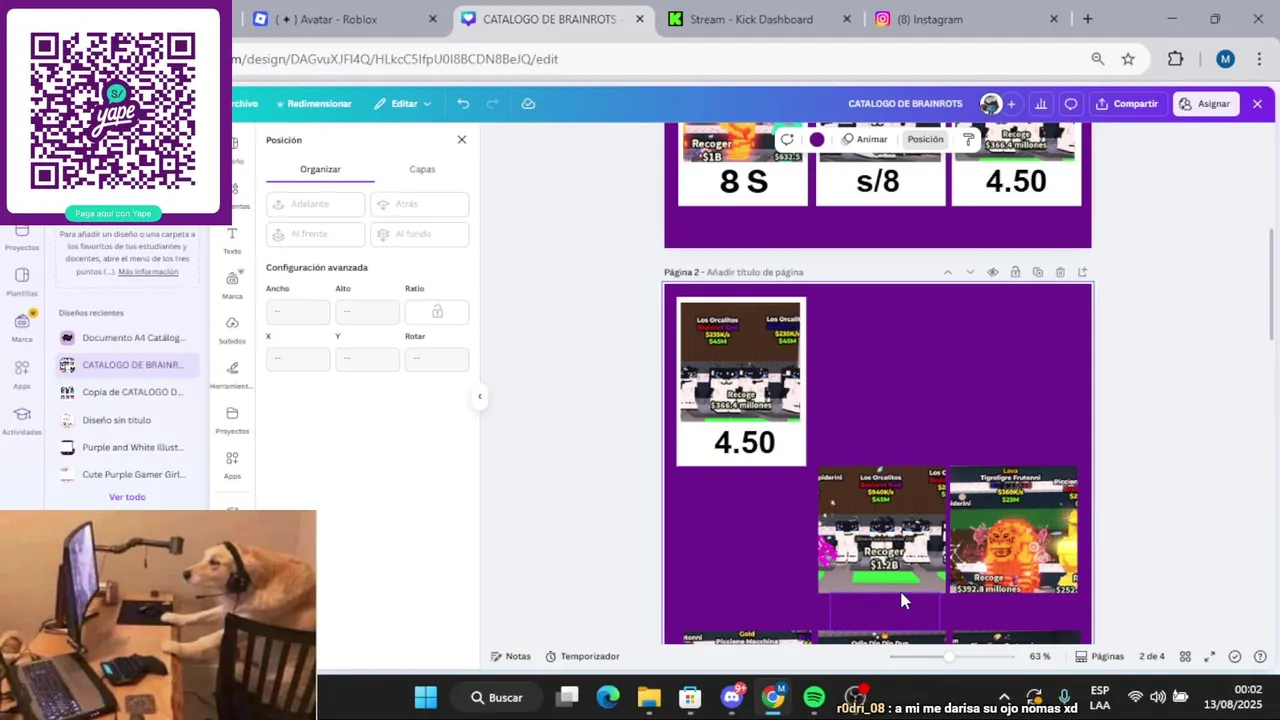Move page 2 down with the chevron
The width and height of the screenshot is (1280, 720).
(970, 272)
